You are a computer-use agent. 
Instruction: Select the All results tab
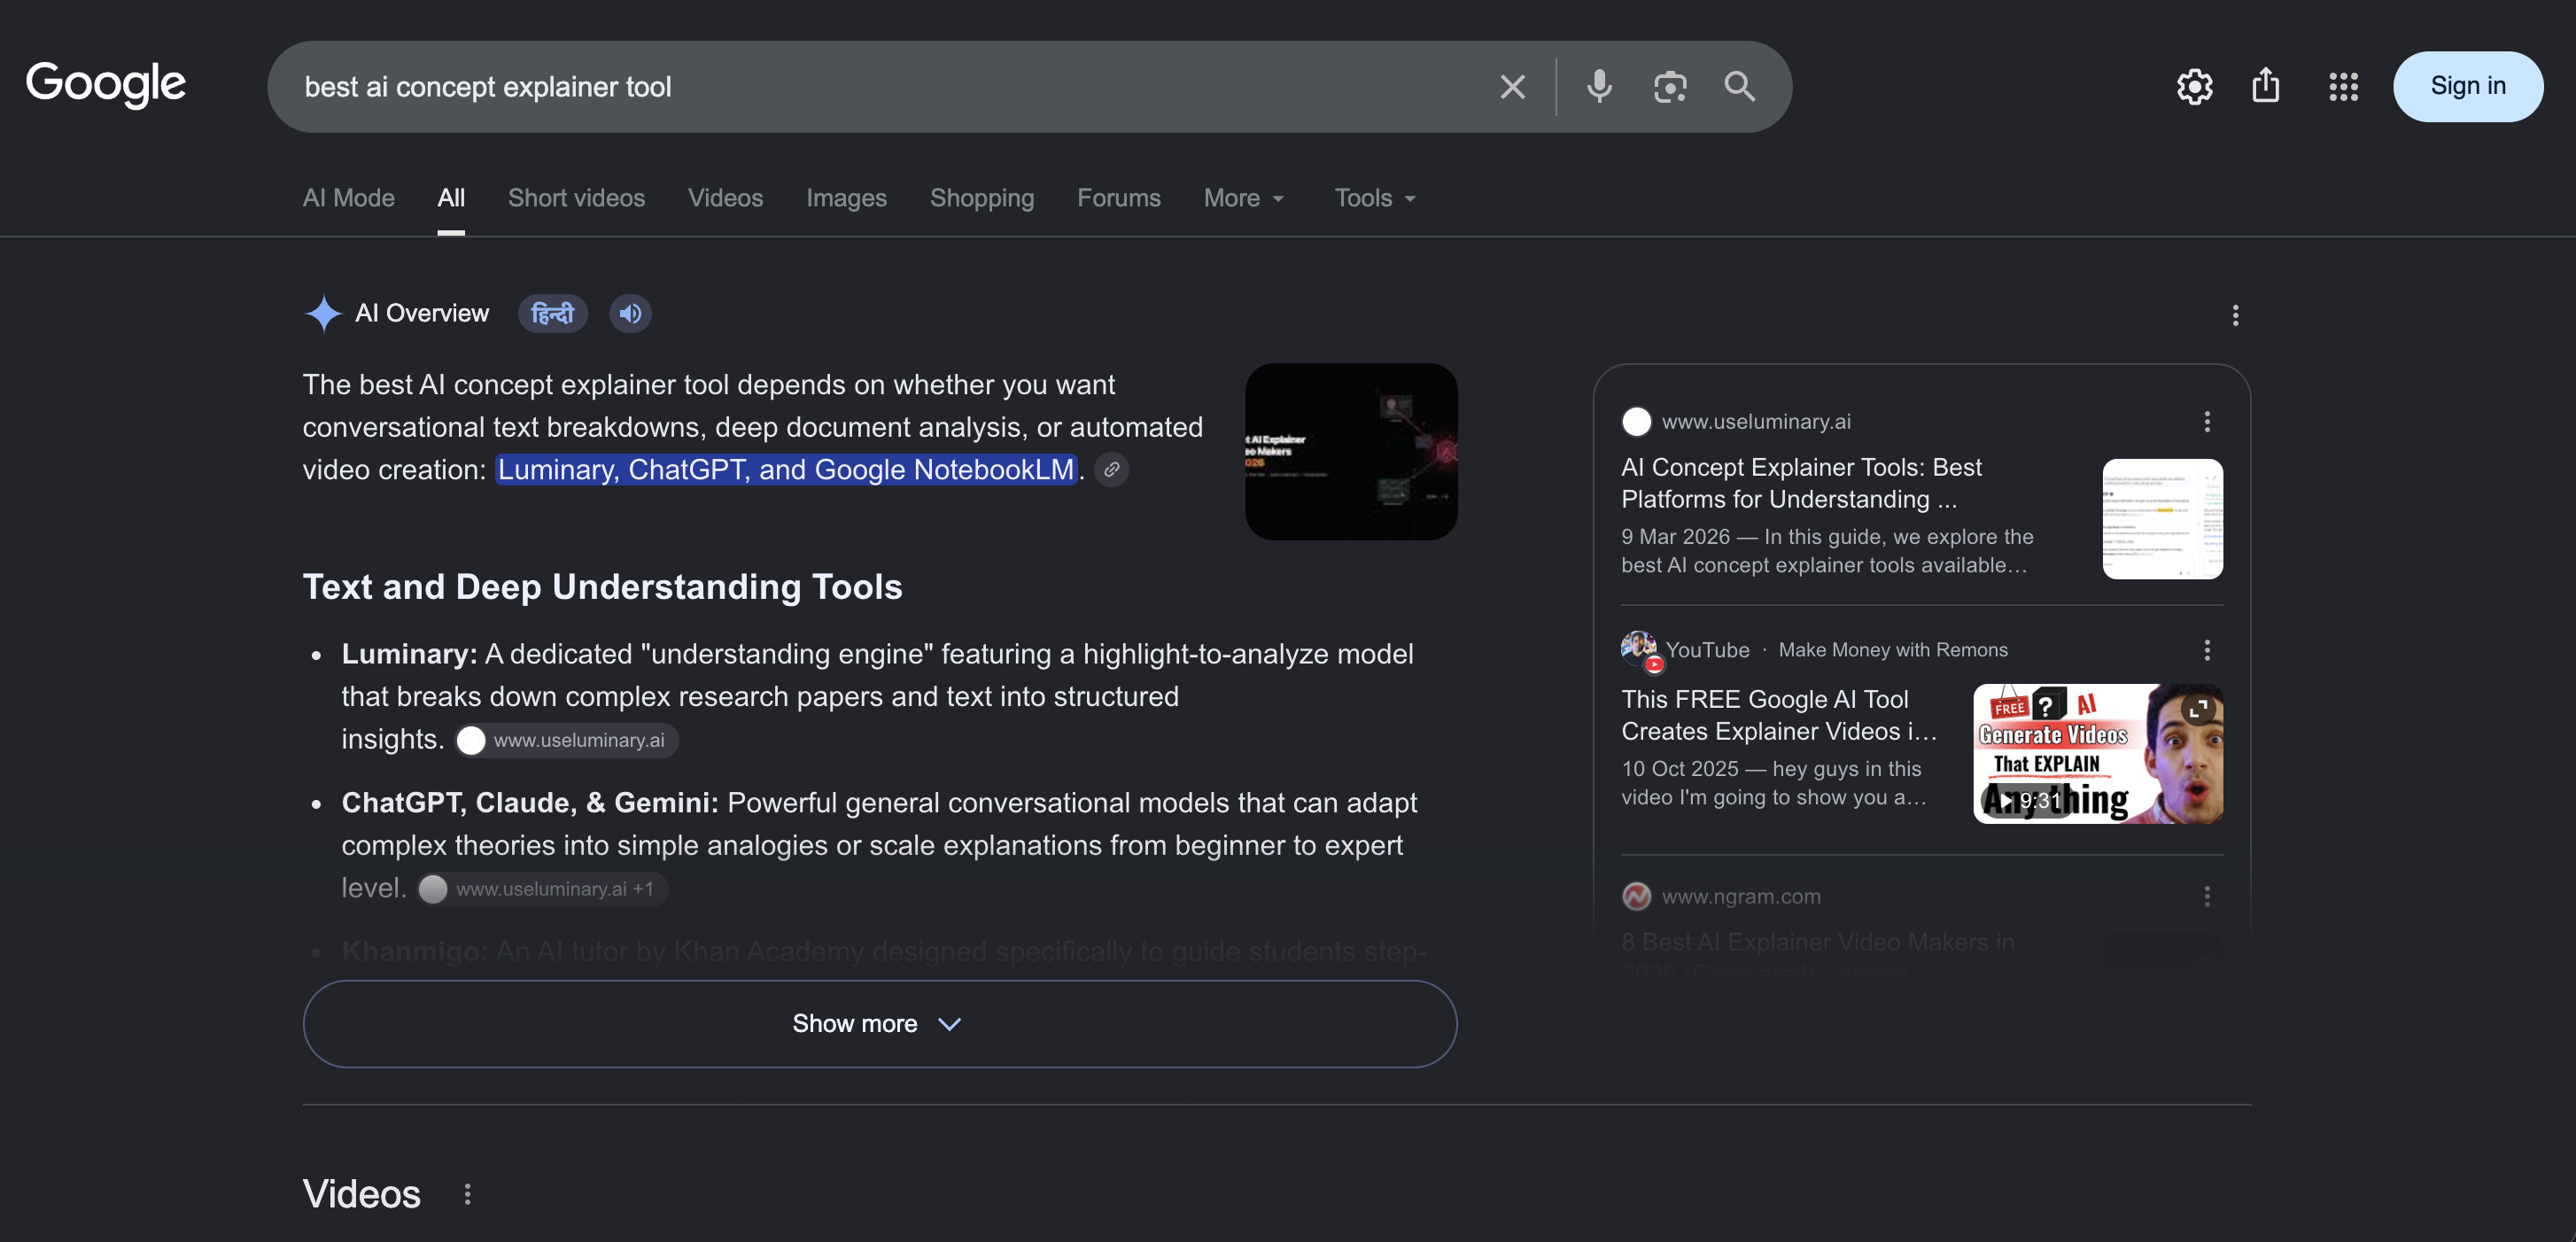[451, 198]
